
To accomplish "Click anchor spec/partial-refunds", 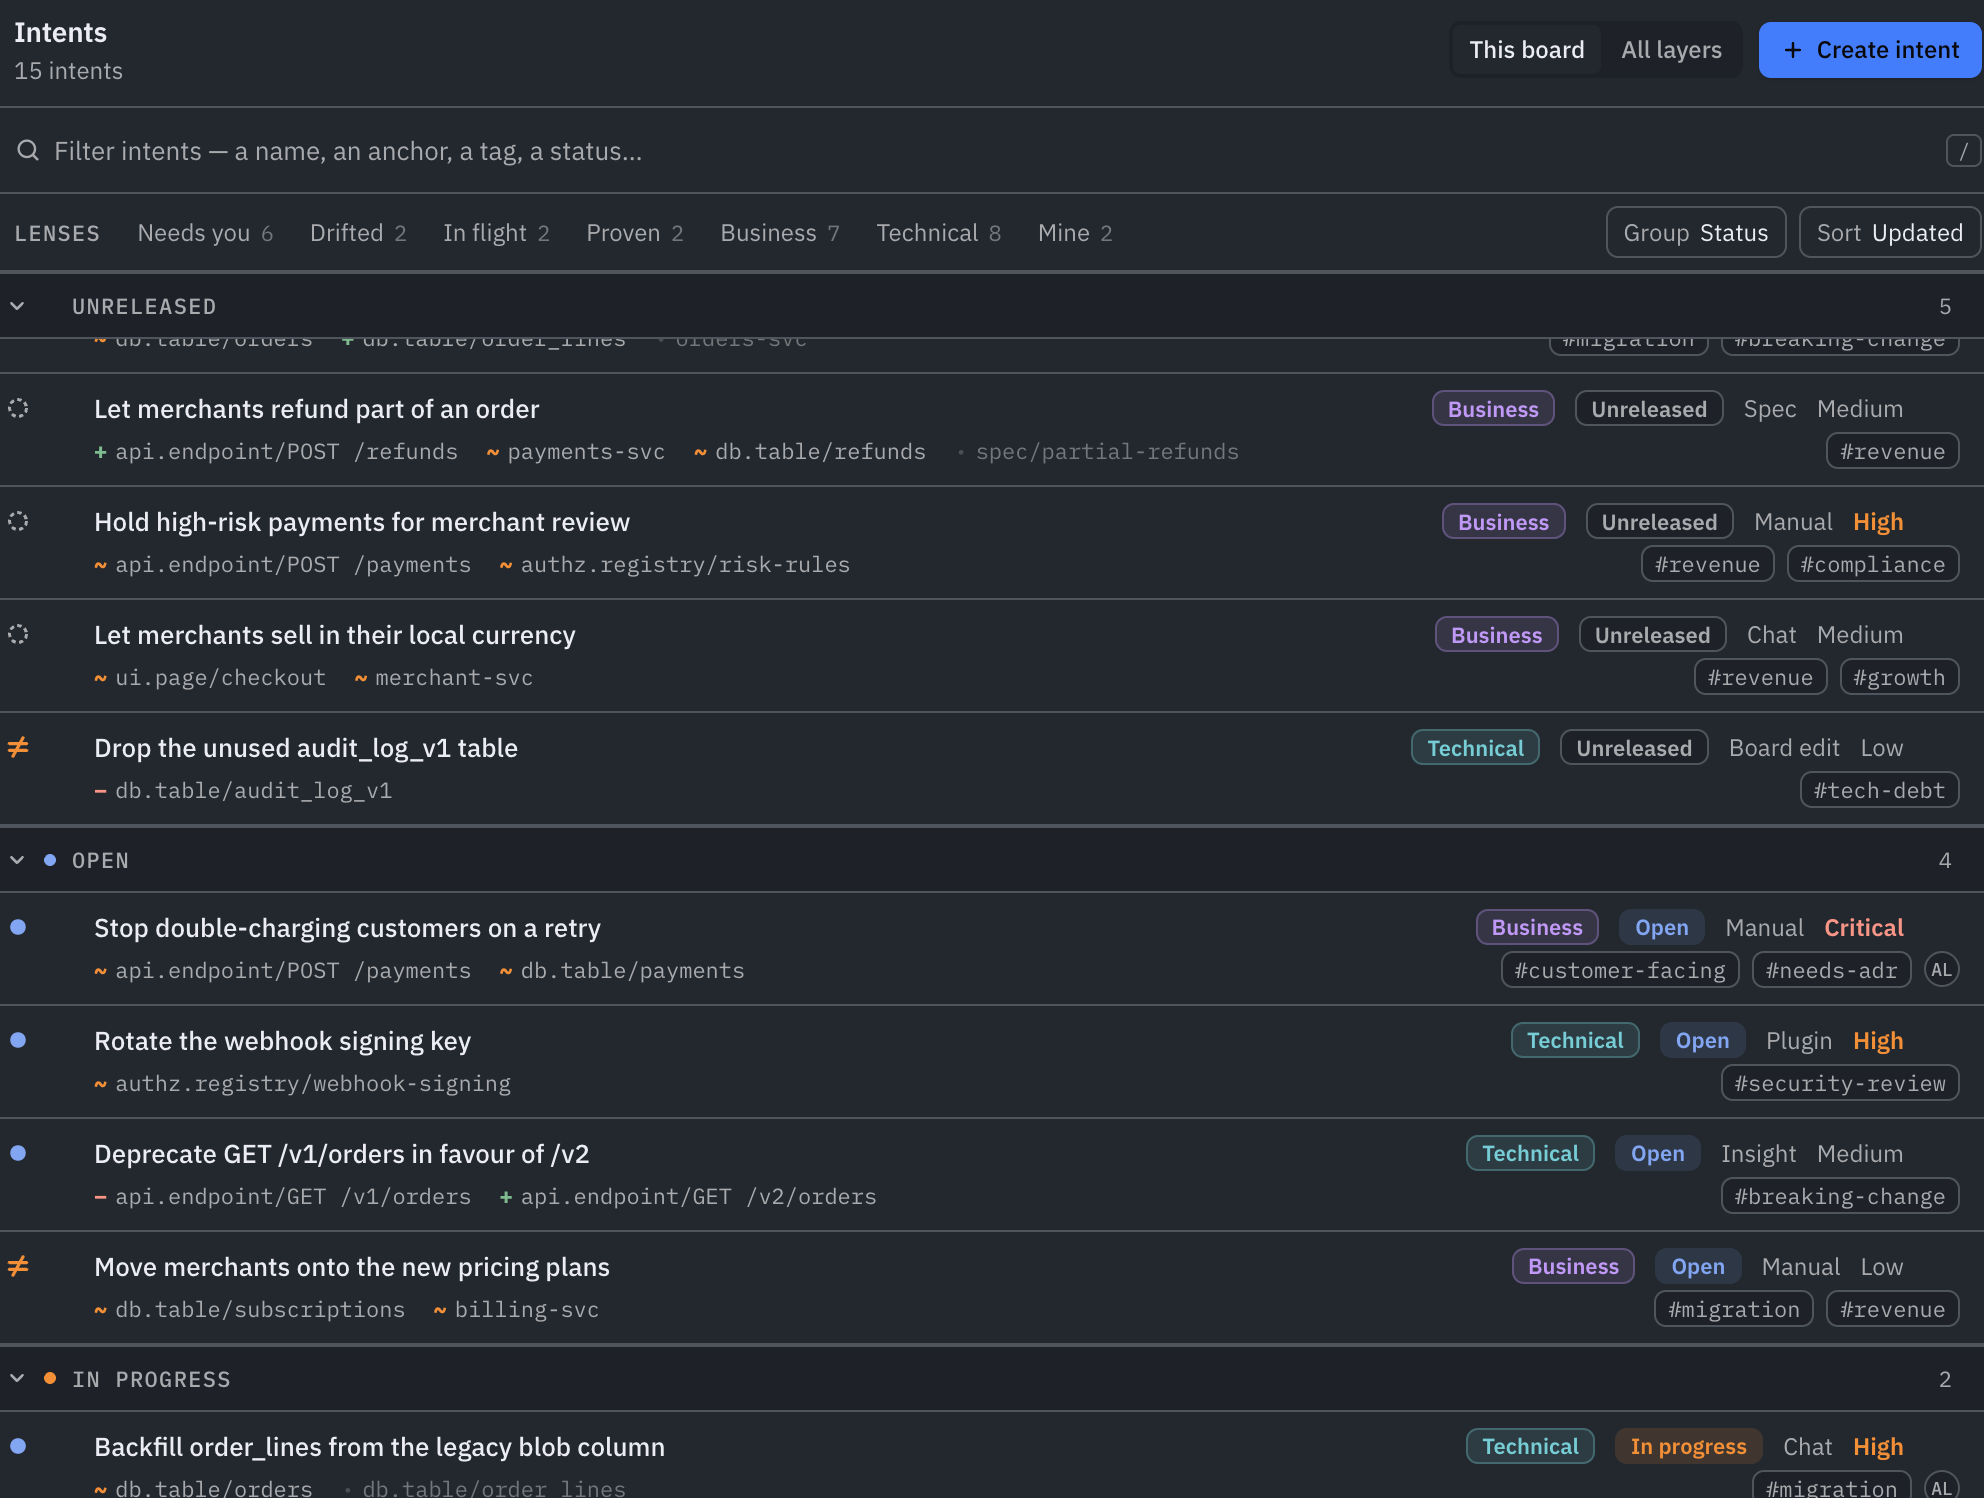I will [x=1107, y=452].
